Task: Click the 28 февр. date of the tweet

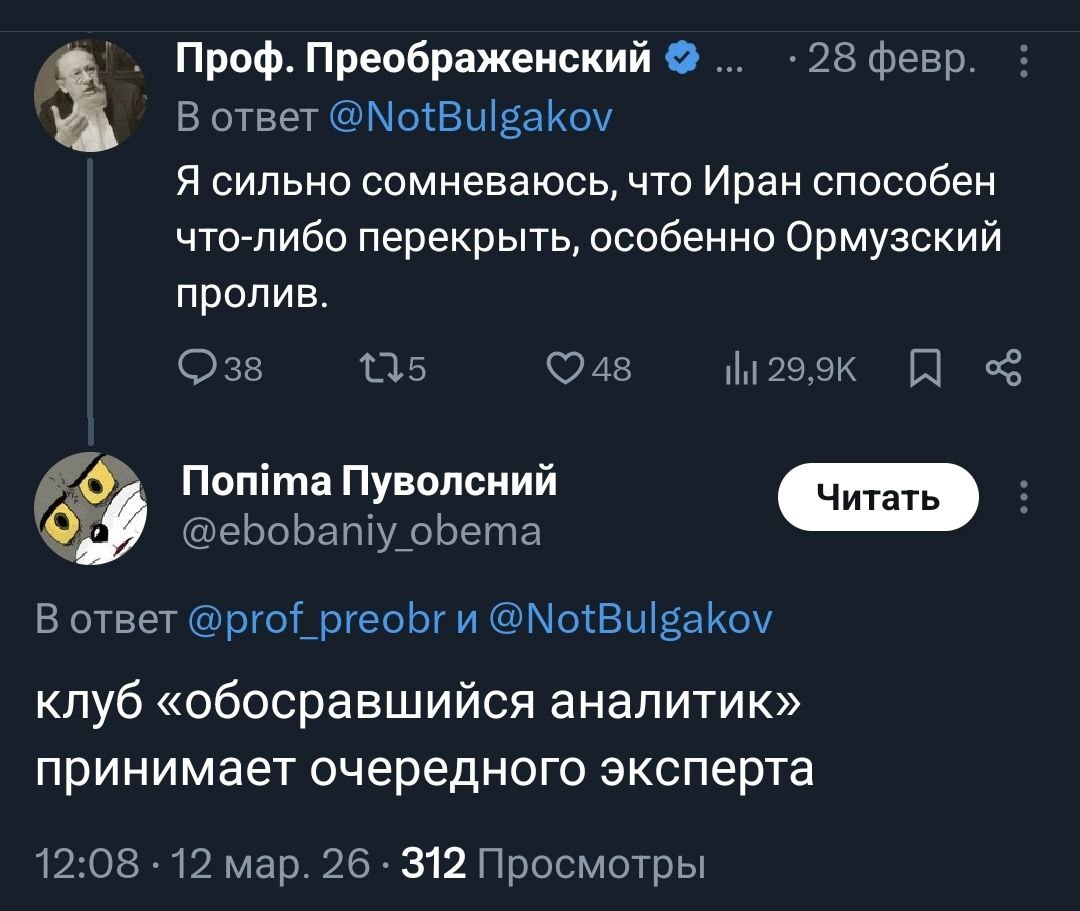Action: [888, 62]
